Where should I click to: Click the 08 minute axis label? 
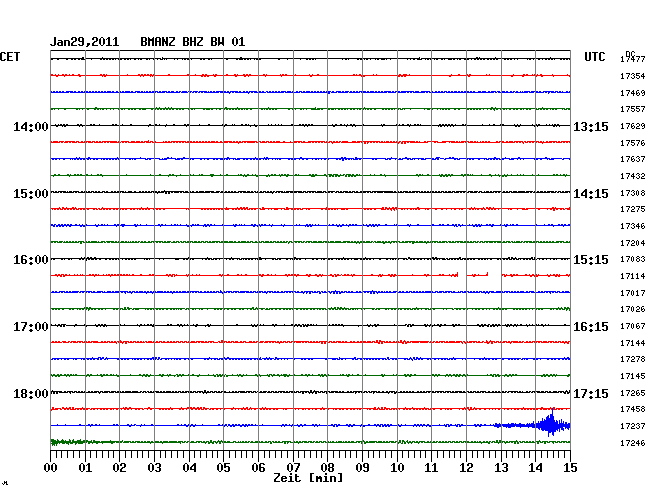pos(327,468)
